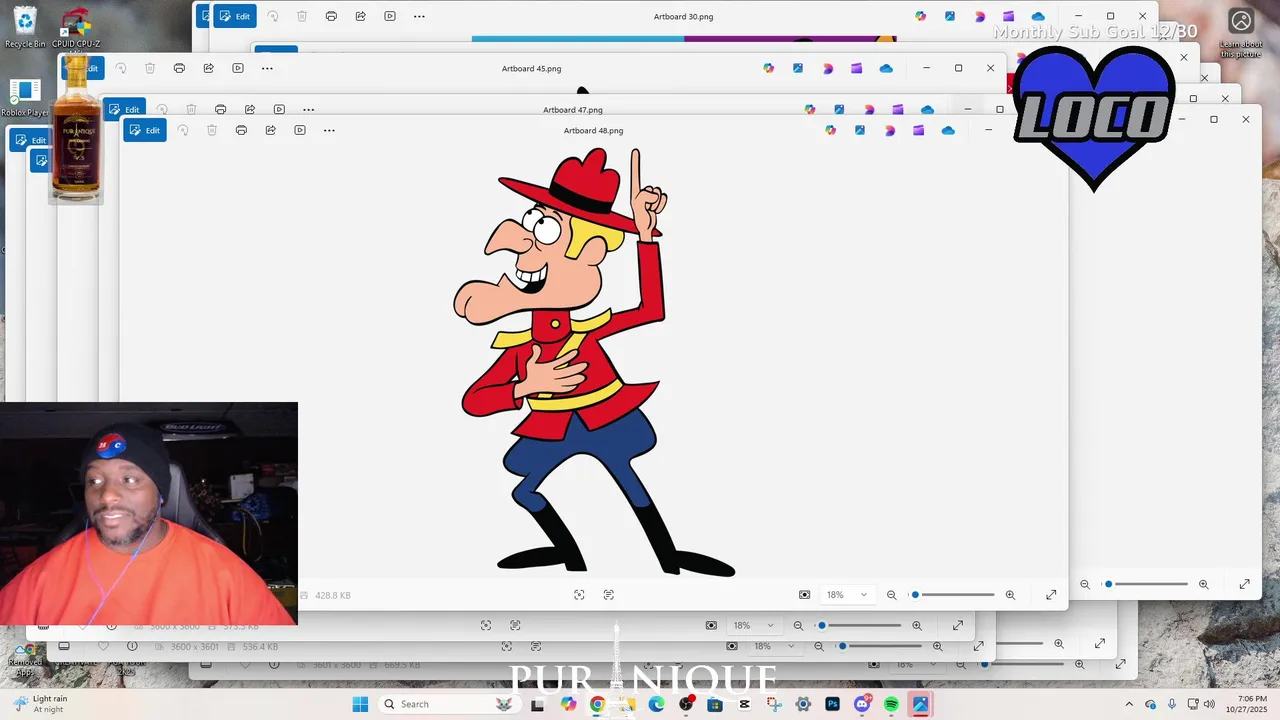The image size is (1280, 720).
Task: Share the Artboard 48 image
Action: (x=271, y=130)
